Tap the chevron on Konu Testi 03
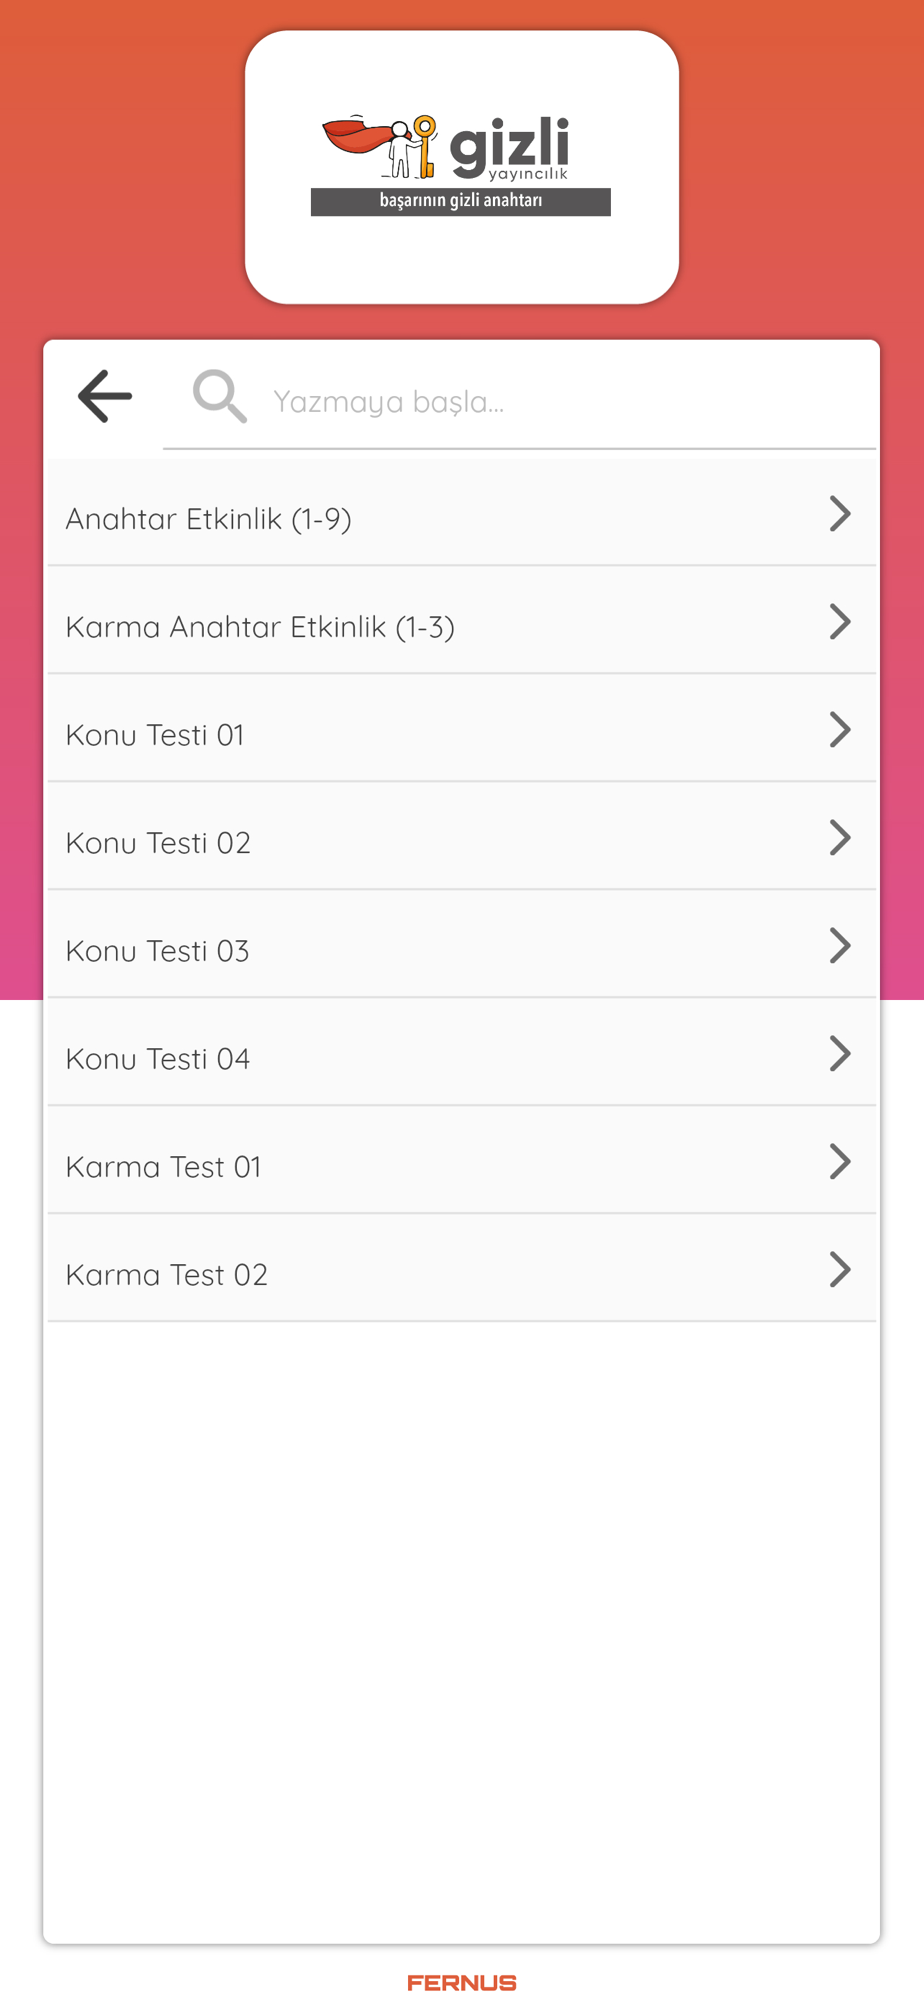Image resolution: width=924 pixels, height=2000 pixels. coord(840,946)
